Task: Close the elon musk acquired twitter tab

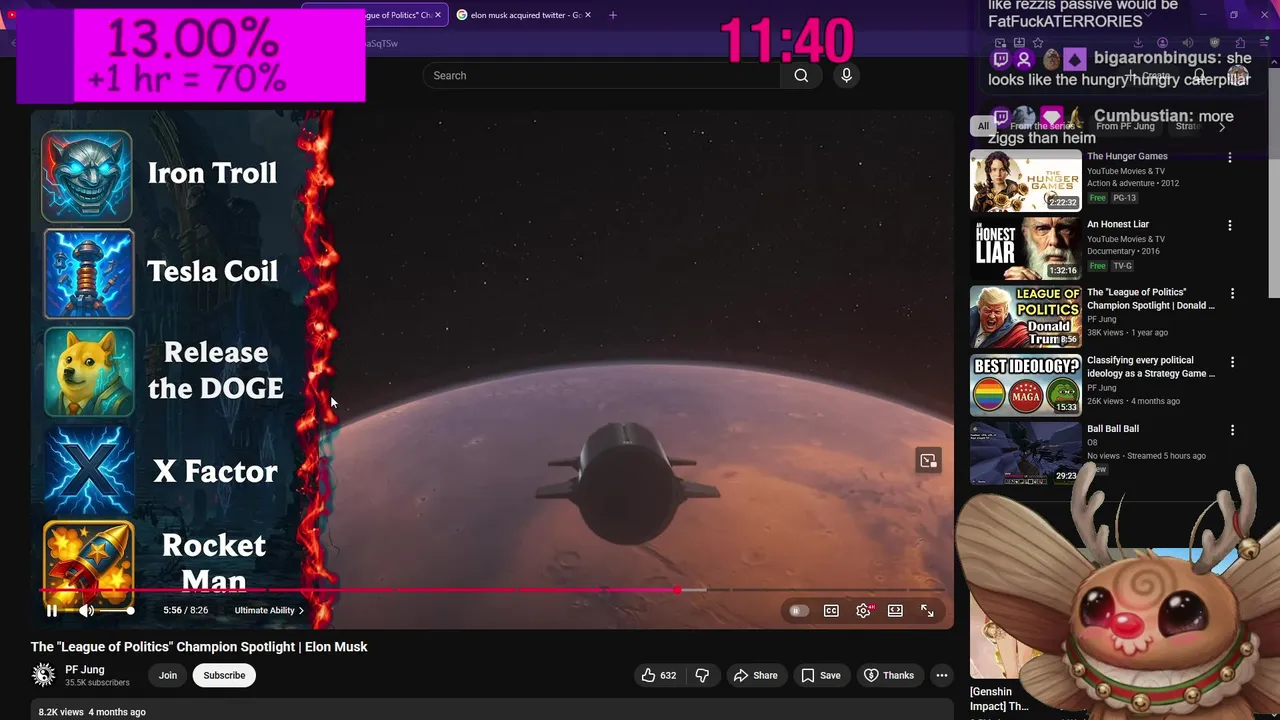Action: click(x=588, y=15)
